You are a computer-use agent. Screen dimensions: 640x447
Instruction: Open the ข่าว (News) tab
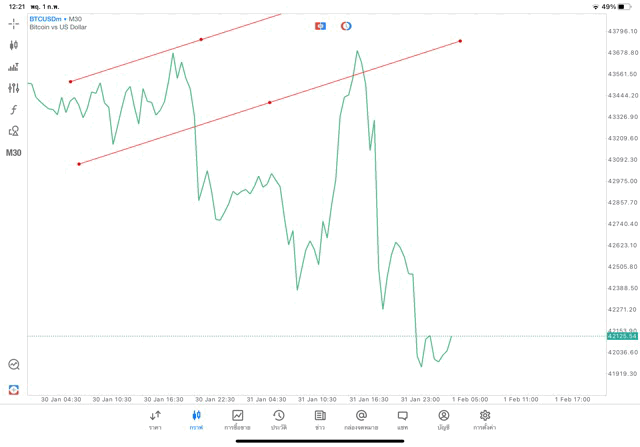(x=320, y=419)
